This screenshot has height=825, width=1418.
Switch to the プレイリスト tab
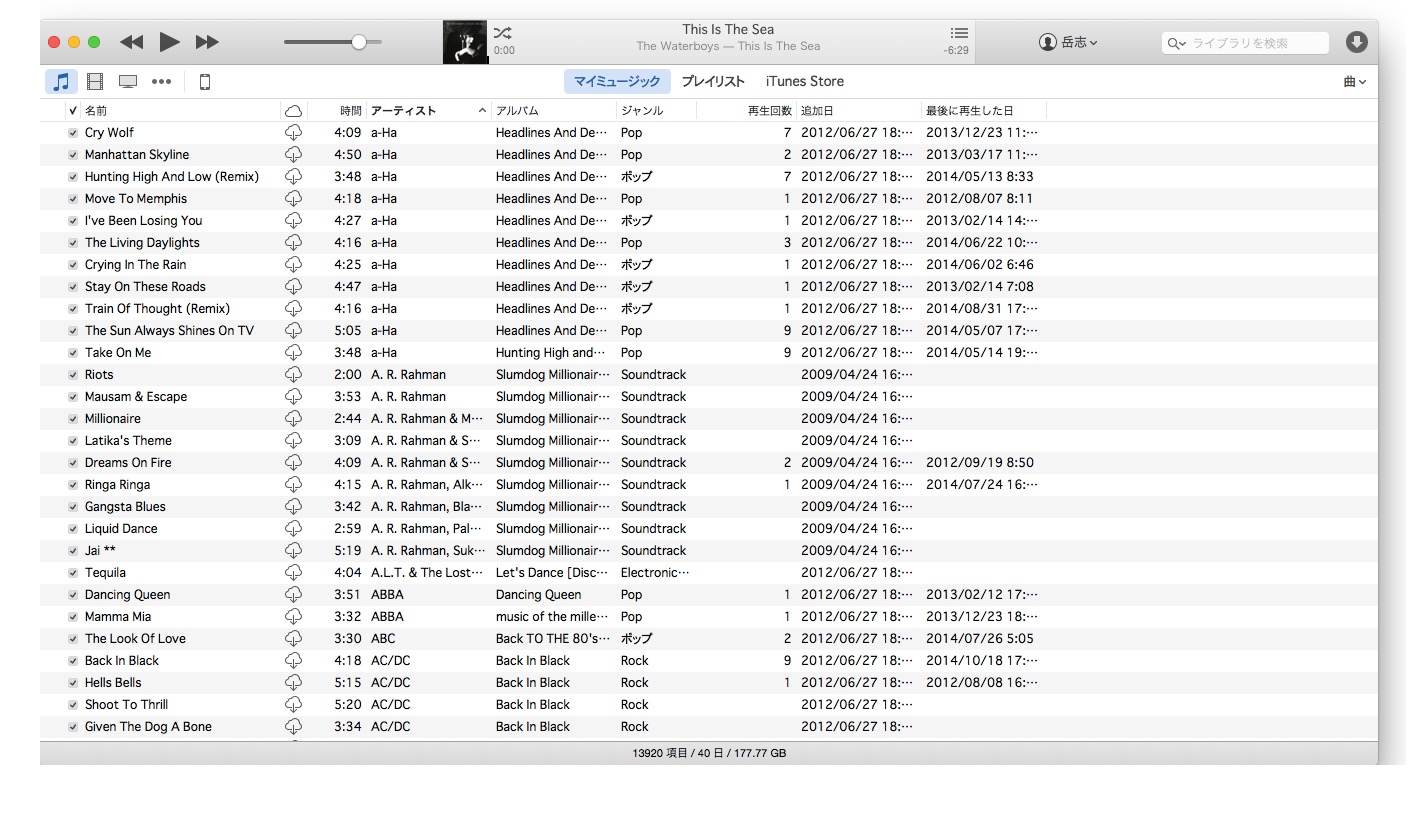click(x=713, y=82)
